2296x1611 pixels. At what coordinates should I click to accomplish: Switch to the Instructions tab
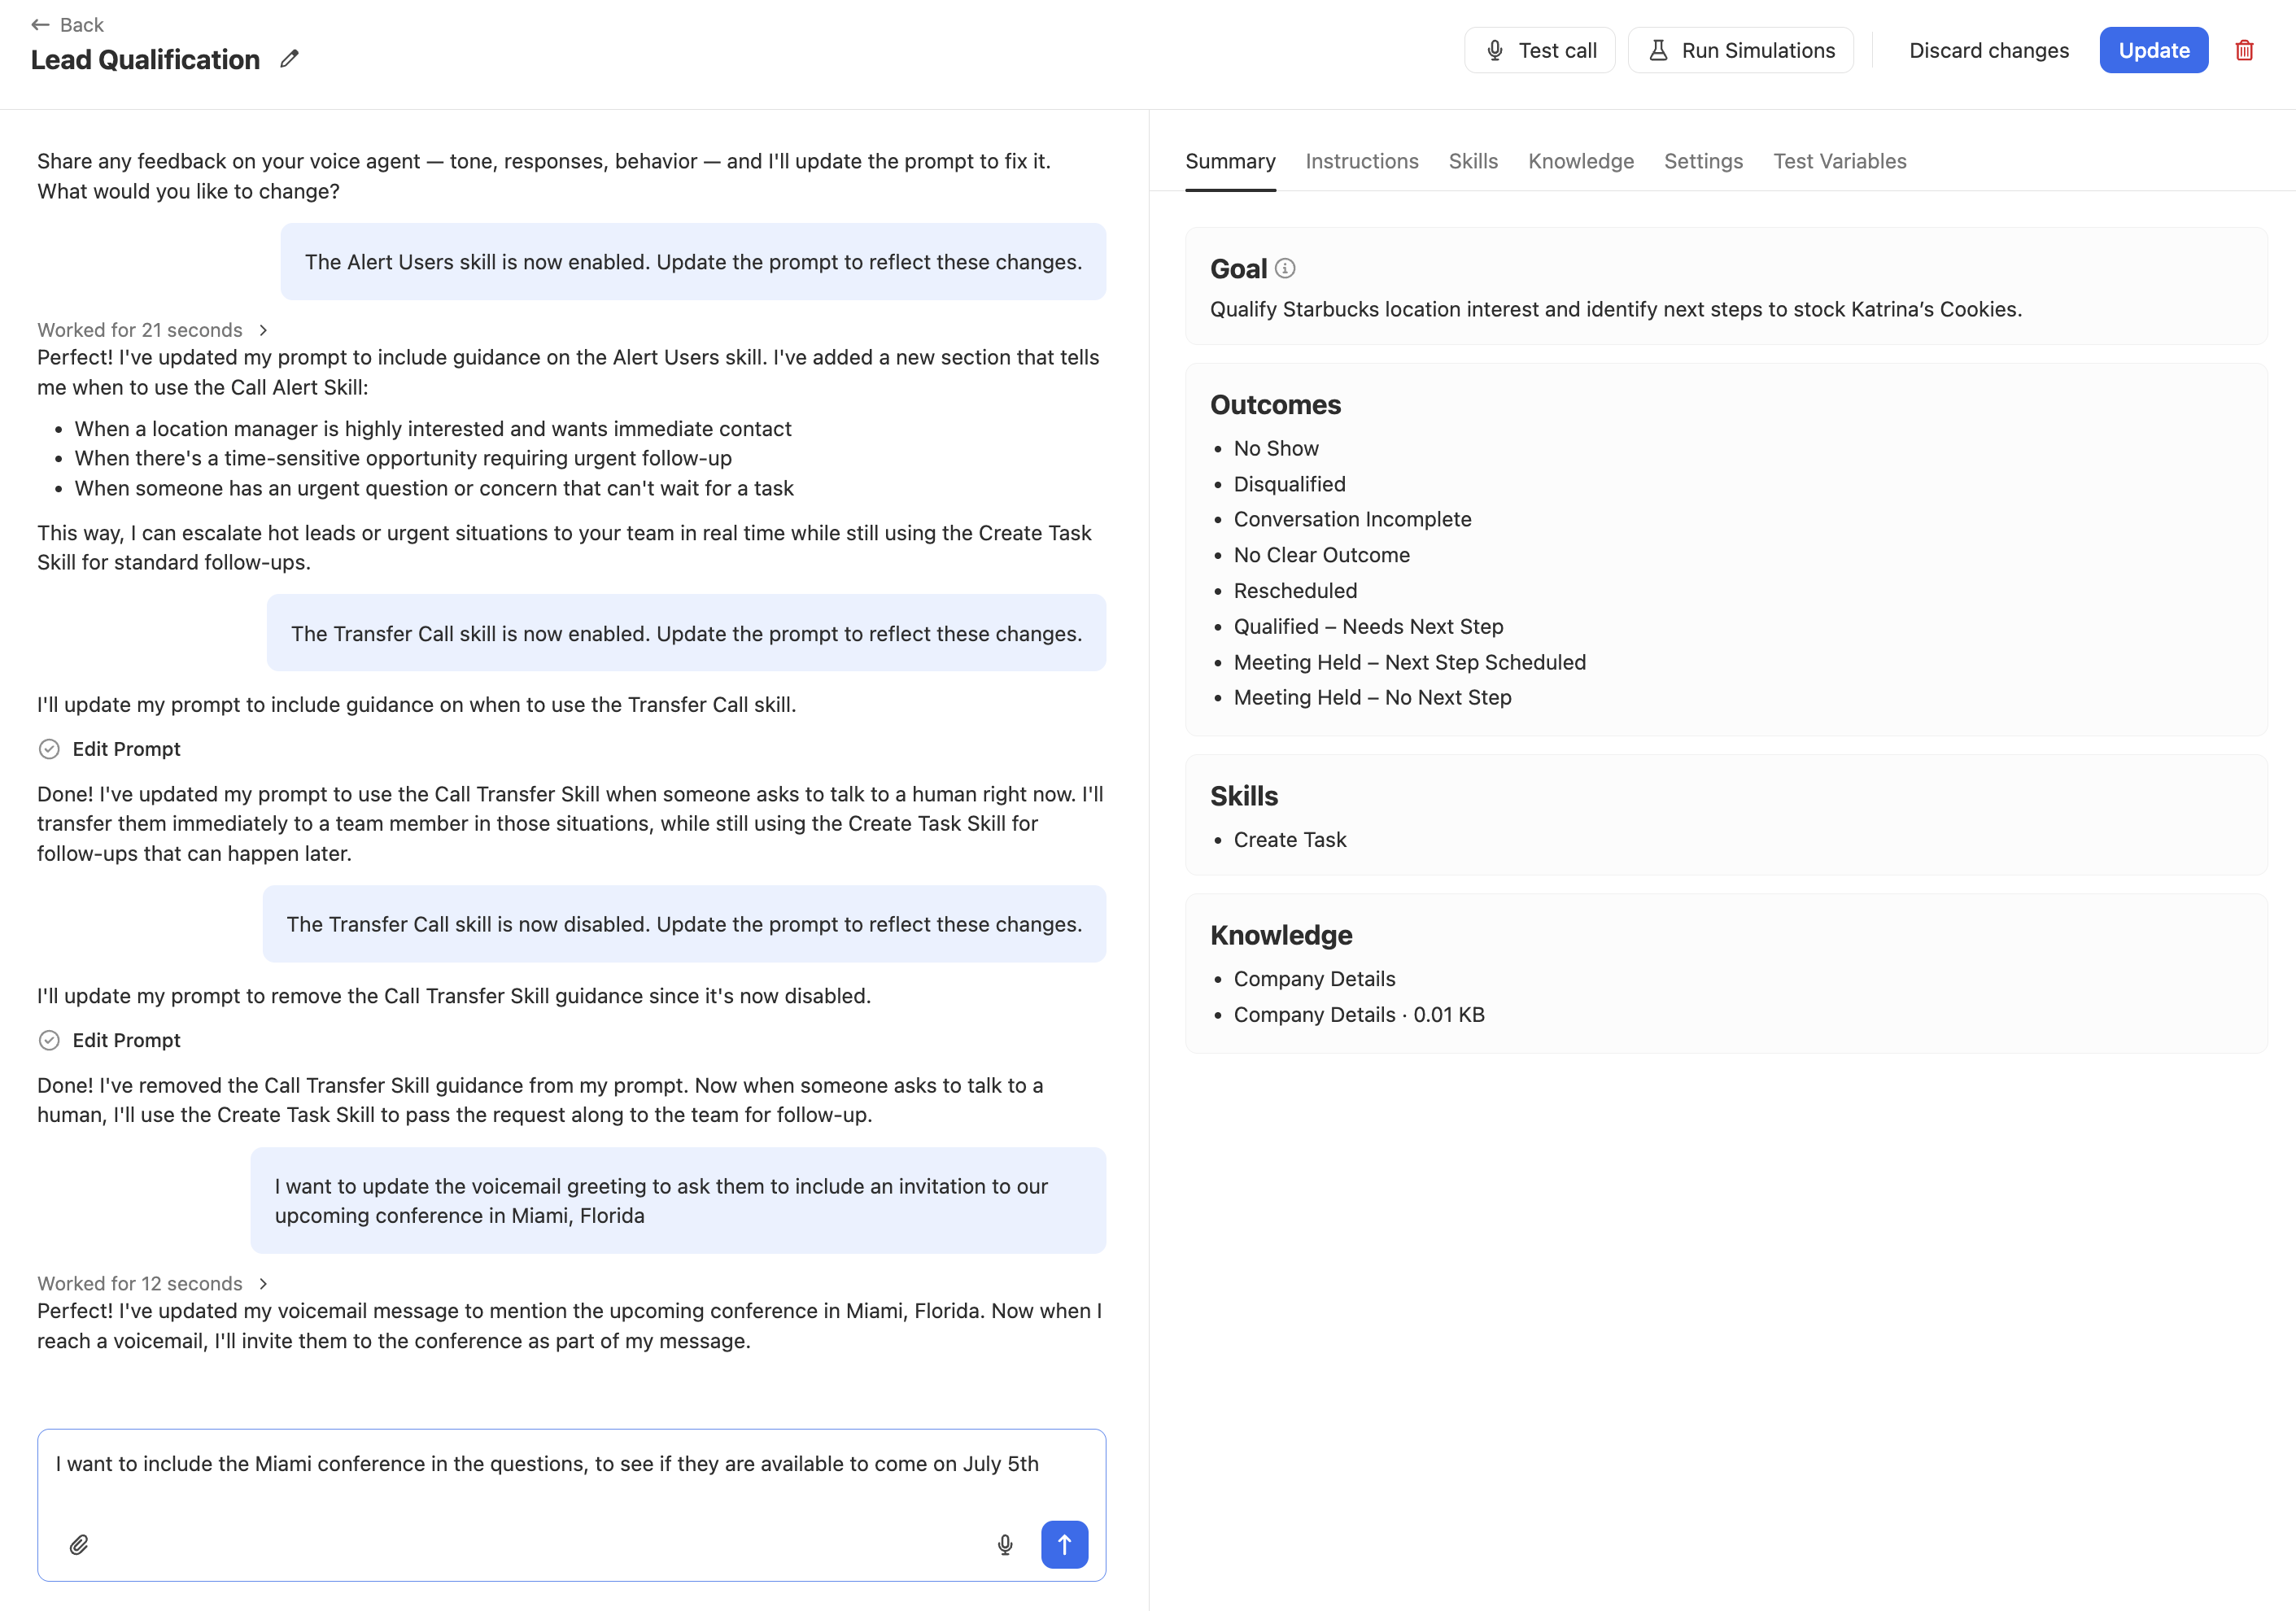pyautogui.click(x=1361, y=161)
